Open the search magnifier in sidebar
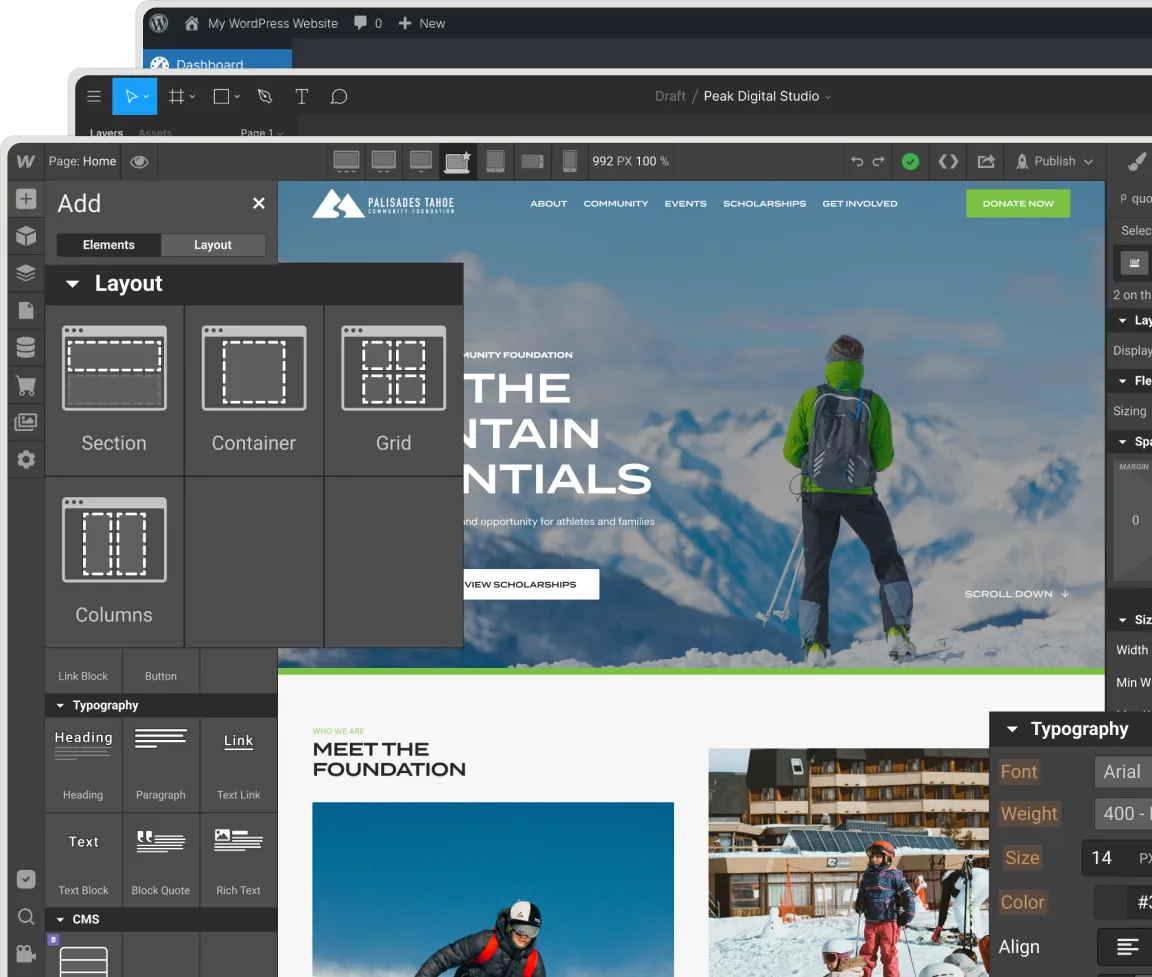Viewport: 1152px width, 977px height. (x=26, y=916)
